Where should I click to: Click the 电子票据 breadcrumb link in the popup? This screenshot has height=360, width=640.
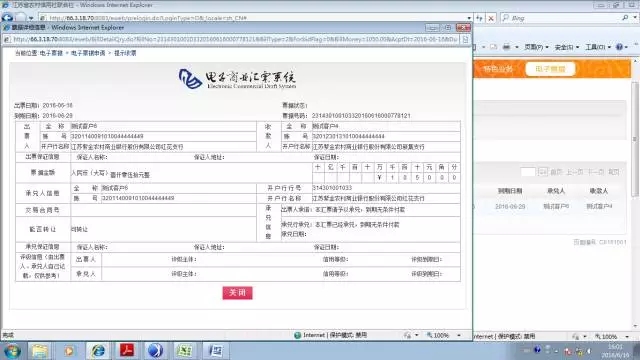pyautogui.click(x=51, y=53)
